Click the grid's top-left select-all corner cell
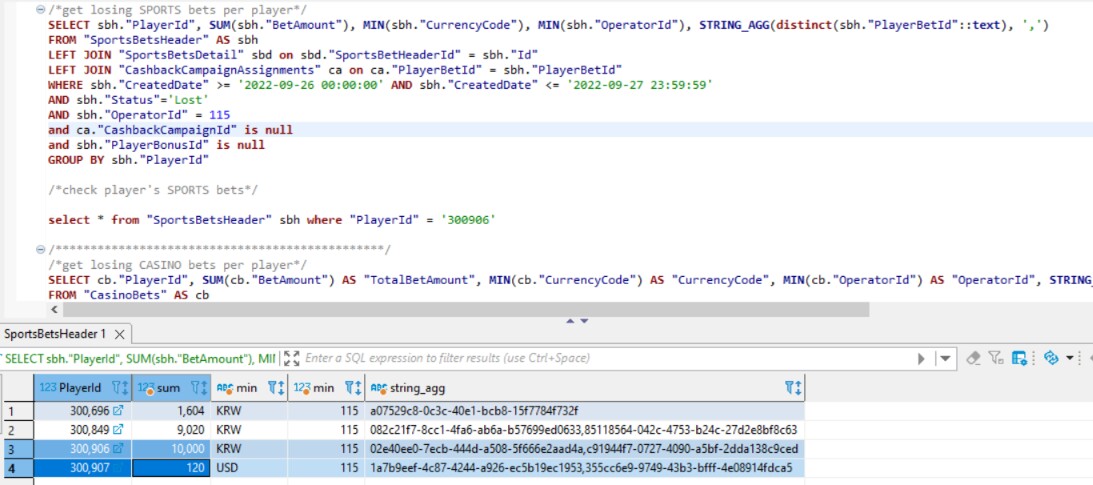Image resolution: width=1093 pixels, height=485 pixels. [x=17, y=387]
